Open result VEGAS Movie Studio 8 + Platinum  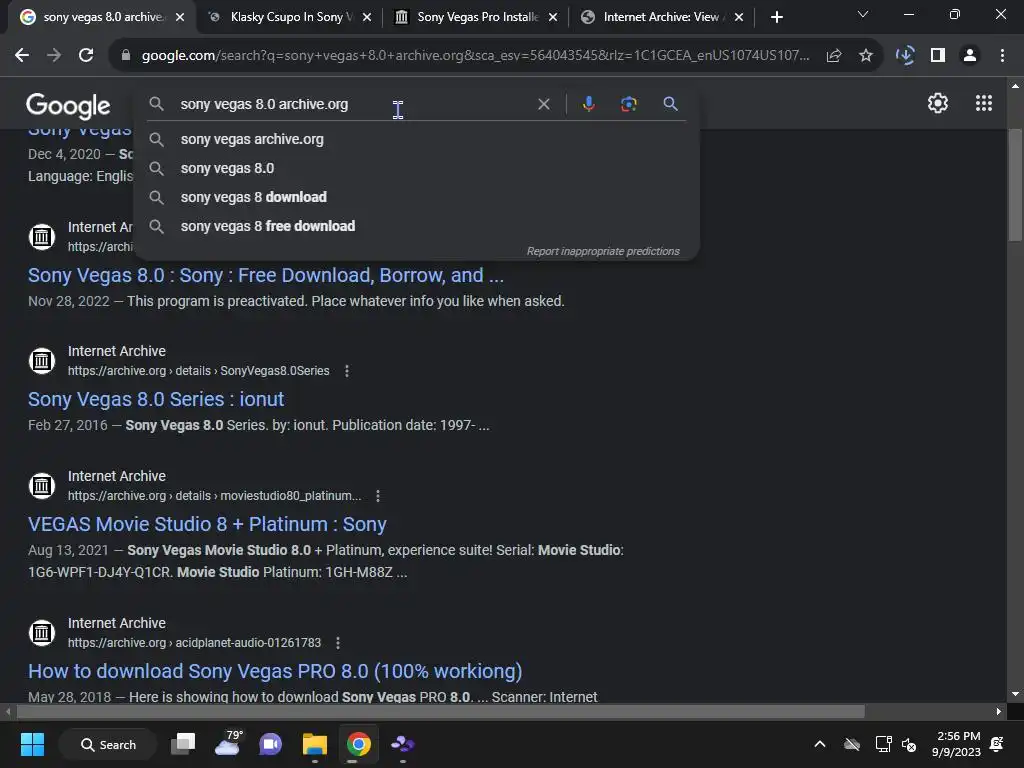[x=207, y=524]
